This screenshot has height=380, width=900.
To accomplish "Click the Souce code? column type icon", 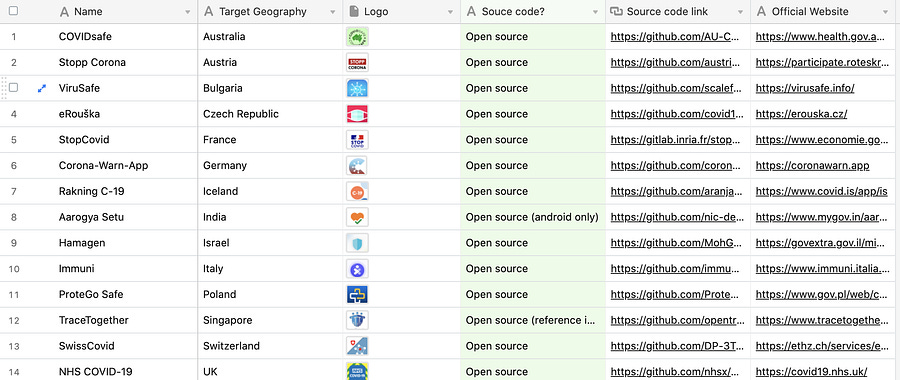I will point(471,11).
